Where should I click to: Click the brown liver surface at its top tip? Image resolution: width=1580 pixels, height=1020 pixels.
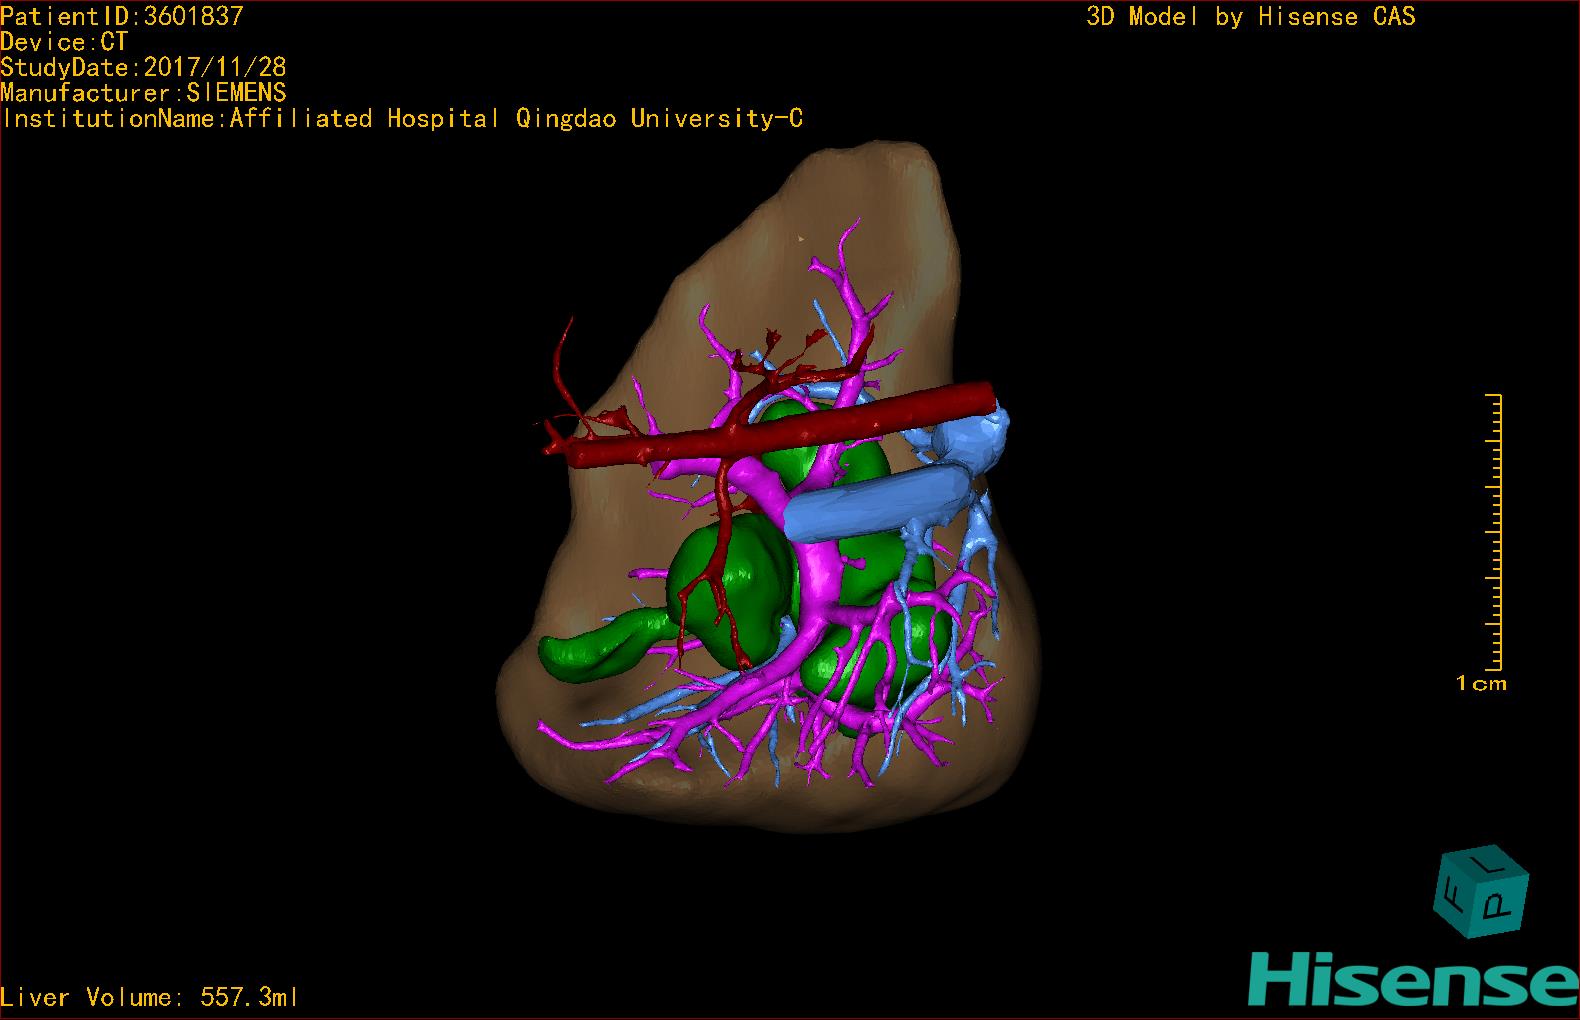click(880, 160)
